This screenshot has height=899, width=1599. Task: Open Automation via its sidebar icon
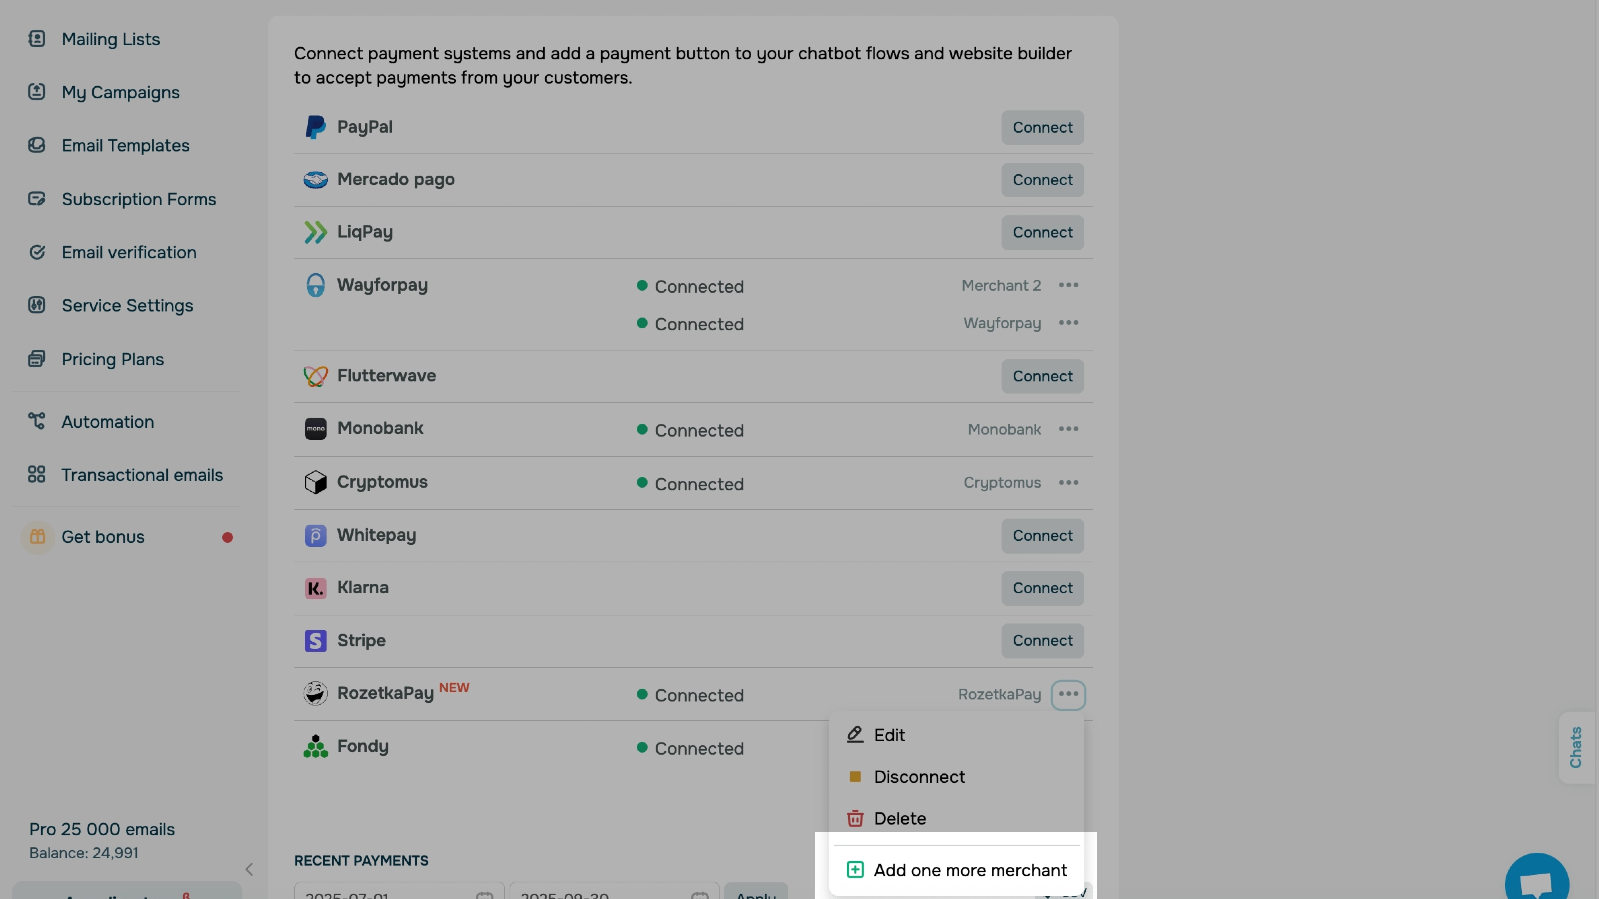[x=37, y=421]
